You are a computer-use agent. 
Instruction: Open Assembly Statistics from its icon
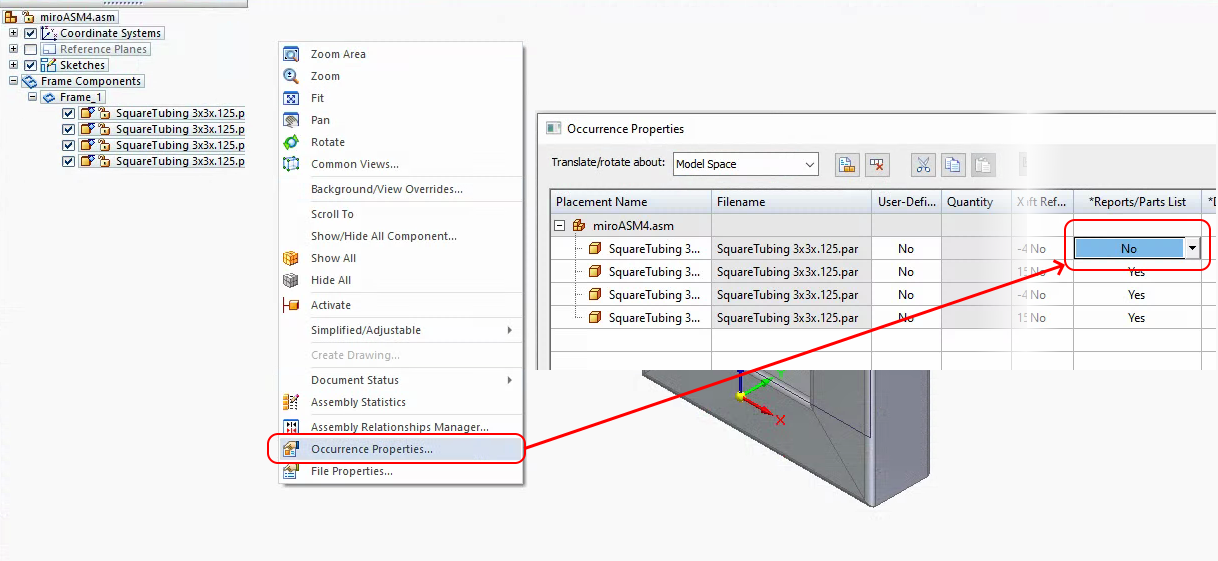[x=291, y=402]
